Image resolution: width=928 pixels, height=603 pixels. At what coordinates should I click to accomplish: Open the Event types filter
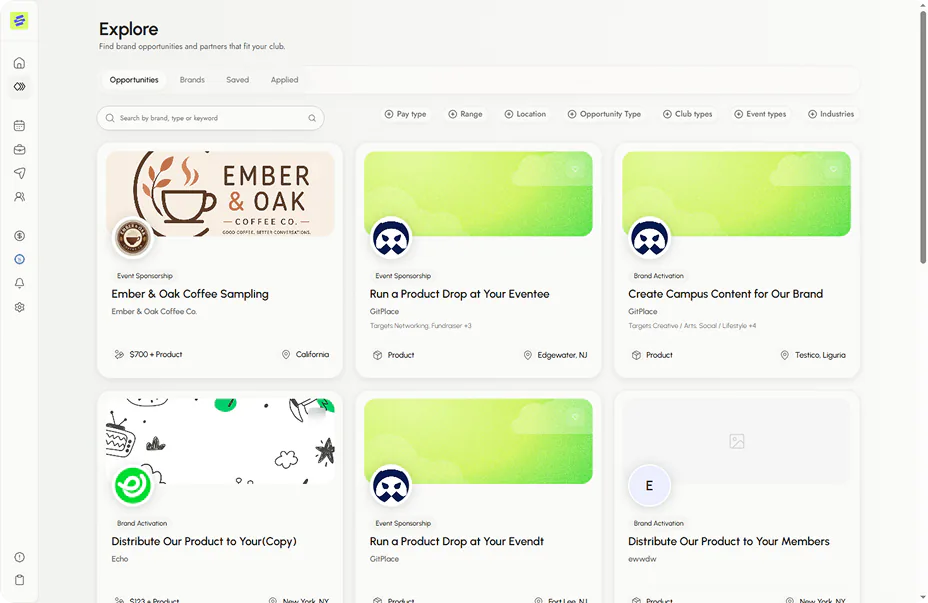(x=761, y=114)
